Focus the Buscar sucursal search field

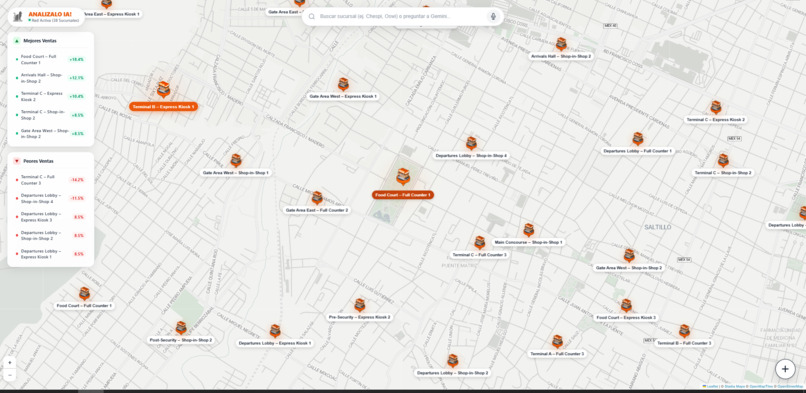401,16
